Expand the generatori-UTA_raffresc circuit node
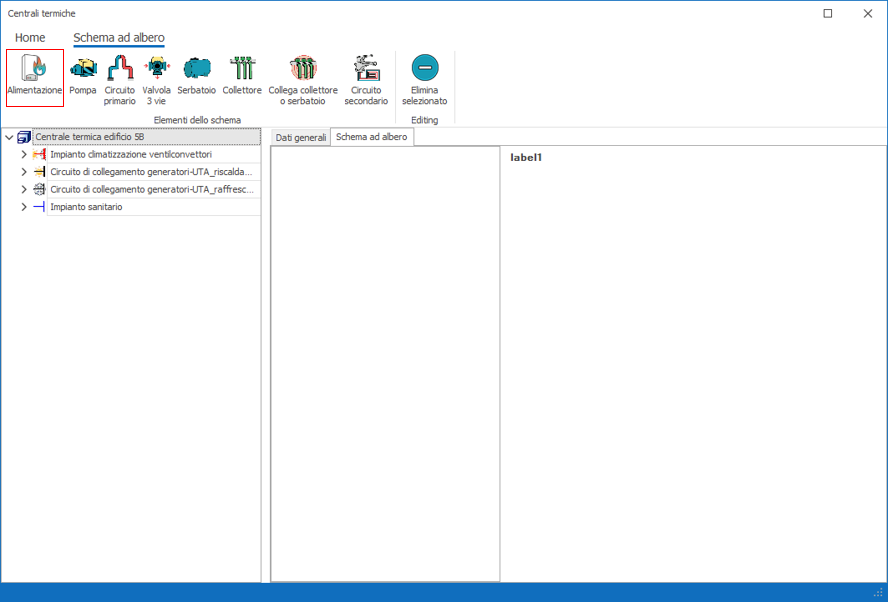 click(x=24, y=189)
